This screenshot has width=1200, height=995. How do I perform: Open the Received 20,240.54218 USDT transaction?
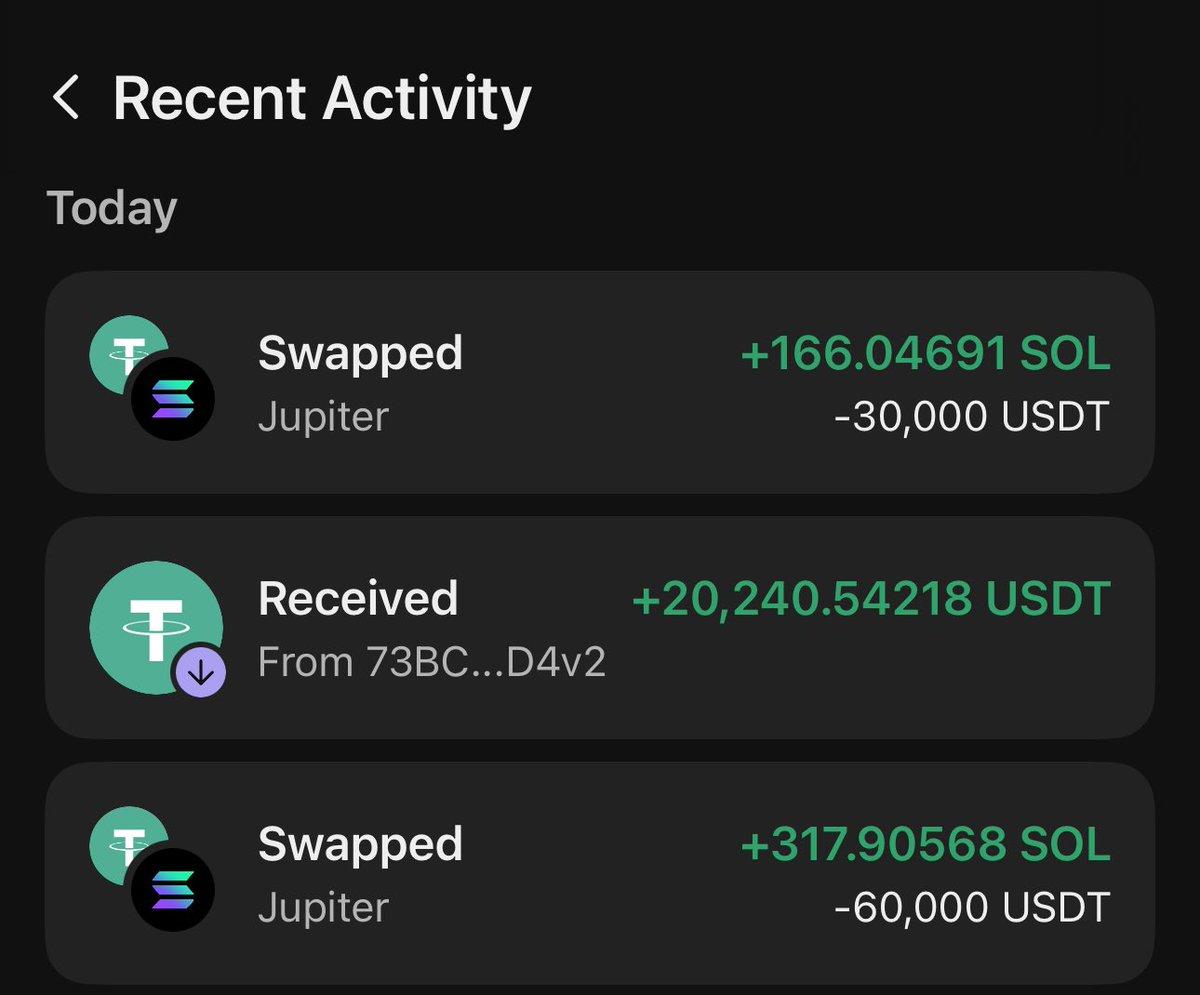[x=600, y=628]
